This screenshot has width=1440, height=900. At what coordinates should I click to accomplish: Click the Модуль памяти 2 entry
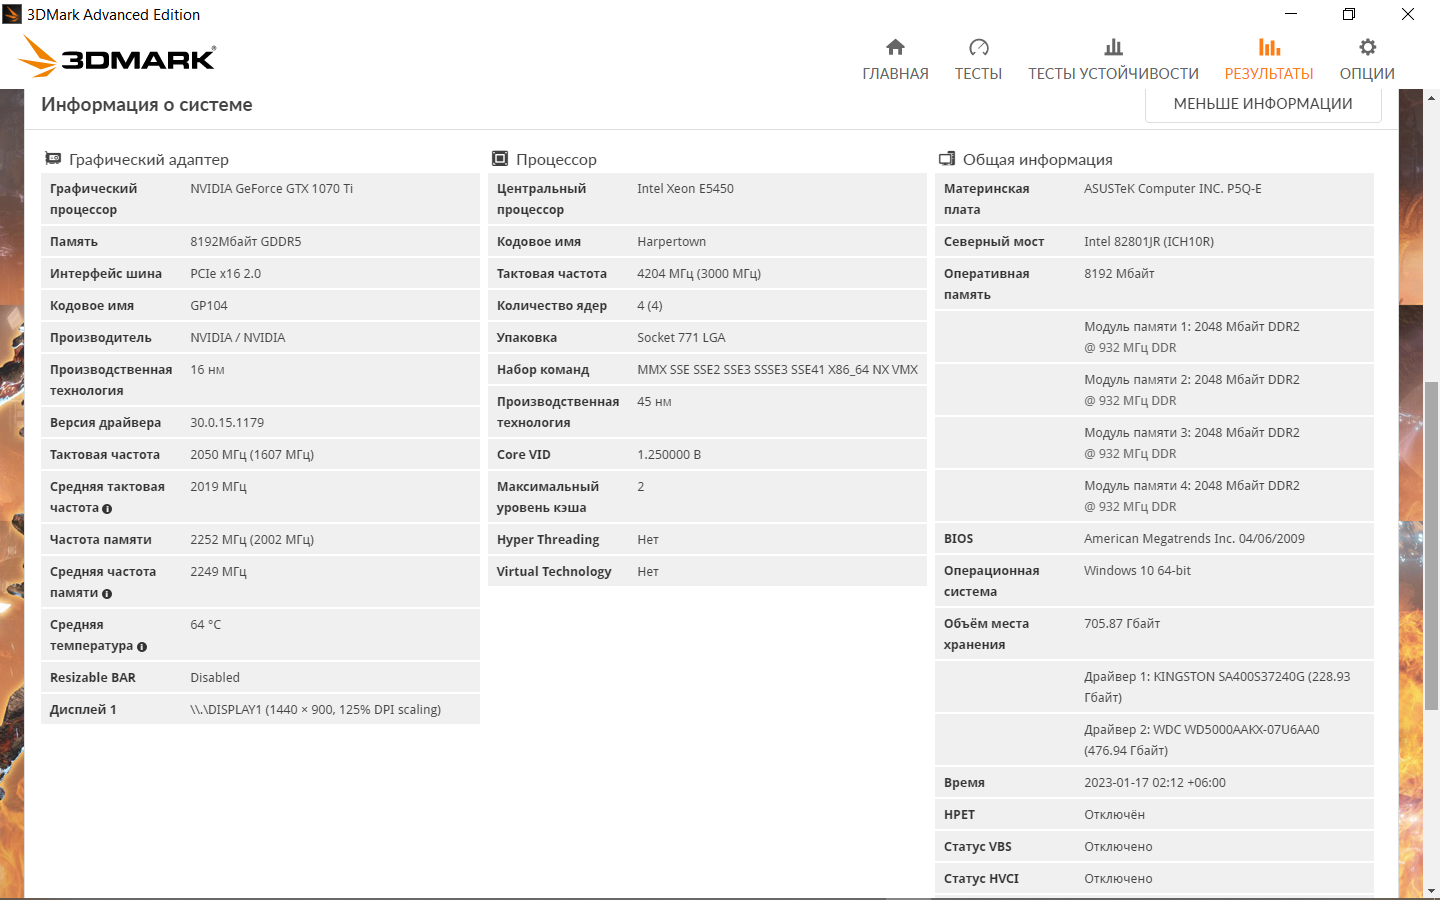click(1192, 390)
